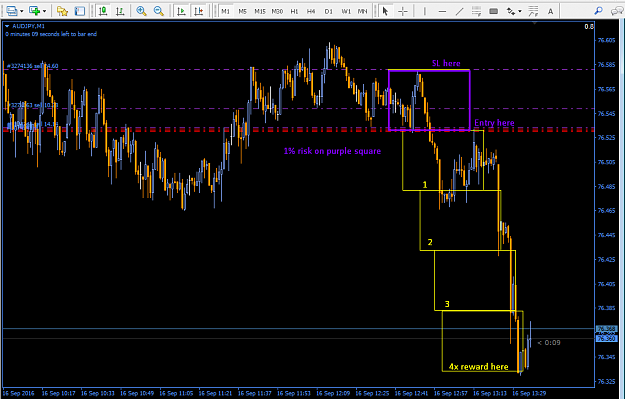This screenshot has width=625, height=399.
Task: Click the '0 minutes 09 seconds left' text
Action: coord(51,34)
